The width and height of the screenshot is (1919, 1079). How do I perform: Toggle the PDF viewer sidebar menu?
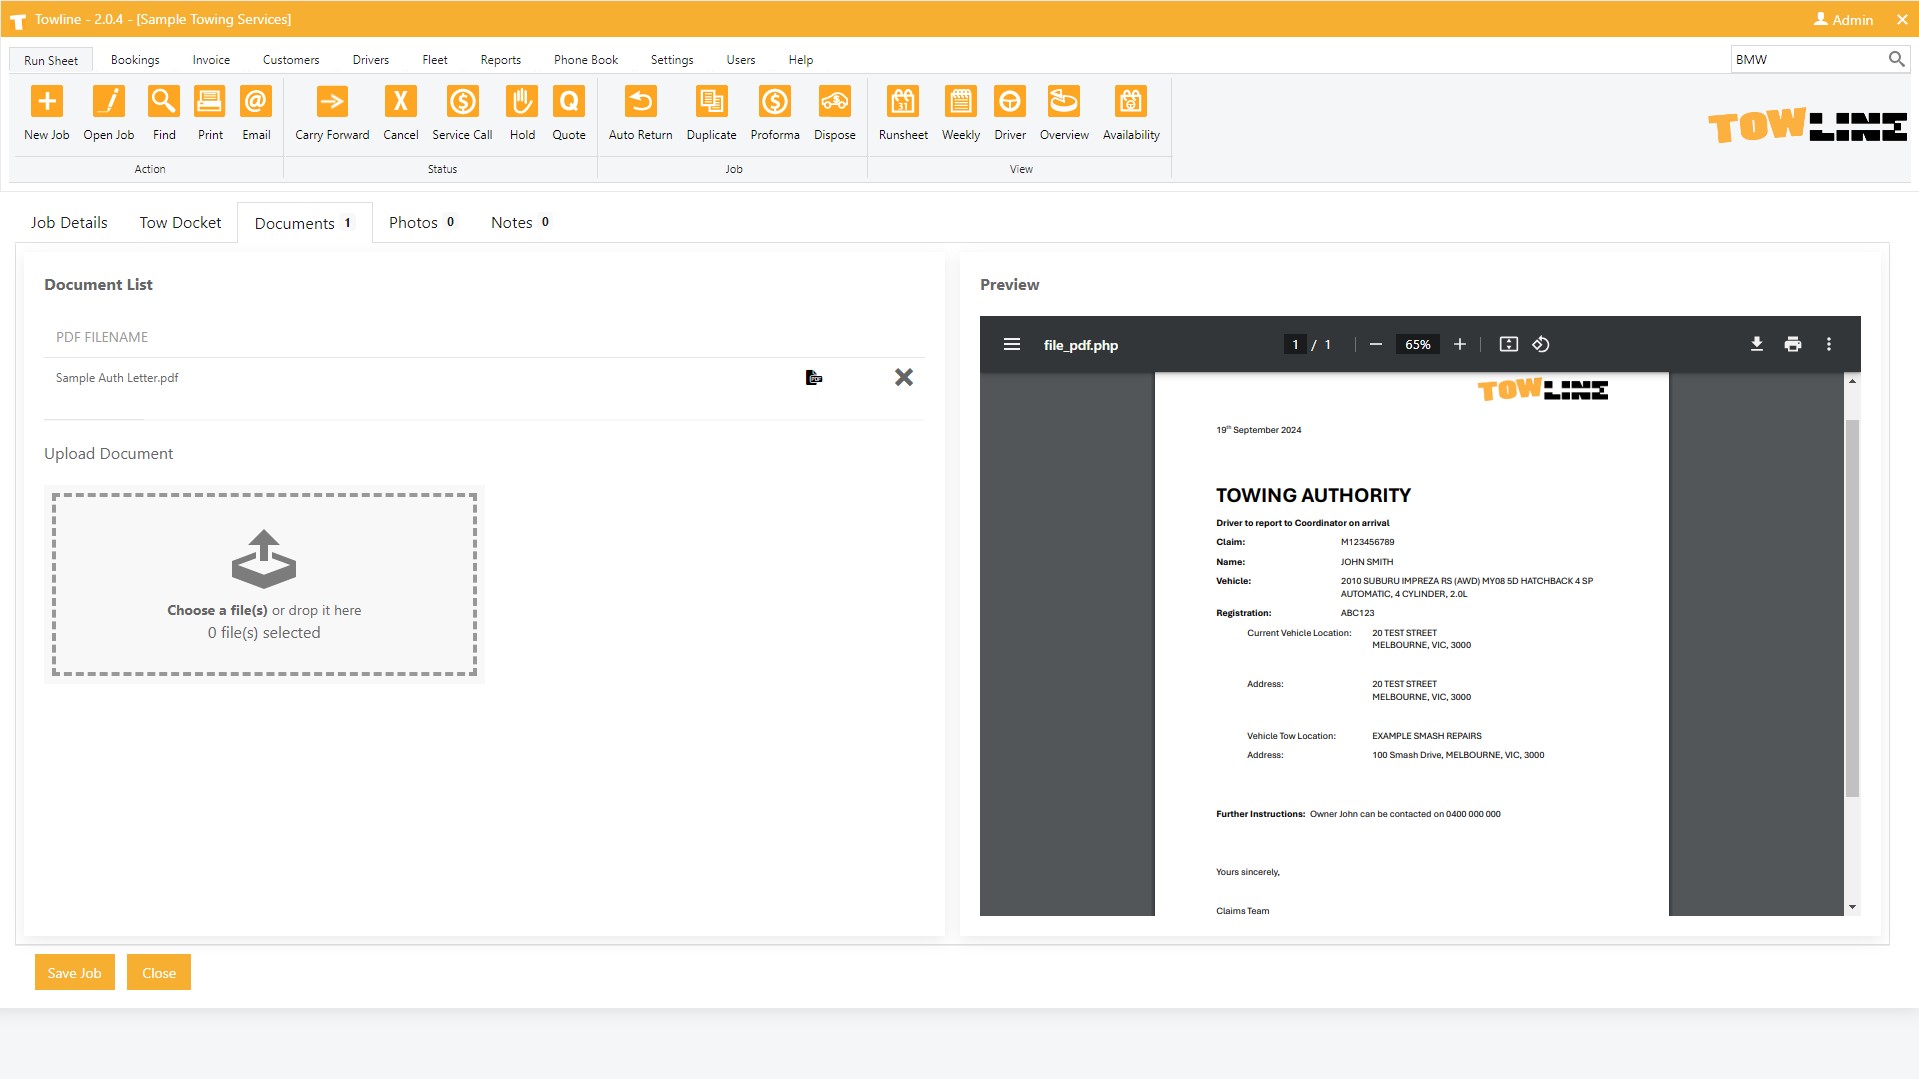1011,345
